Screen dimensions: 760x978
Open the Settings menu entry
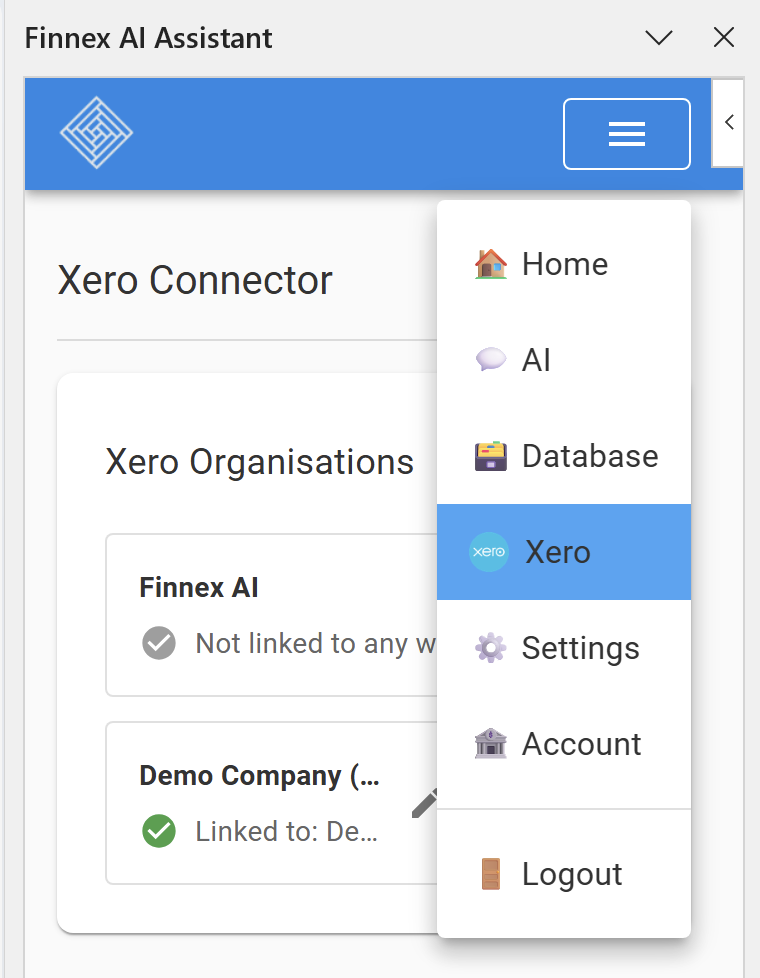pyautogui.click(x=564, y=648)
